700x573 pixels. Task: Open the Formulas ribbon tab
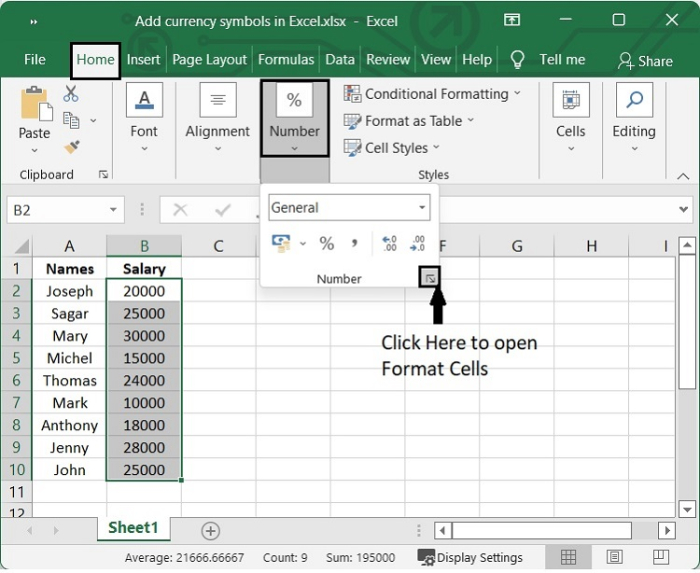click(x=286, y=60)
